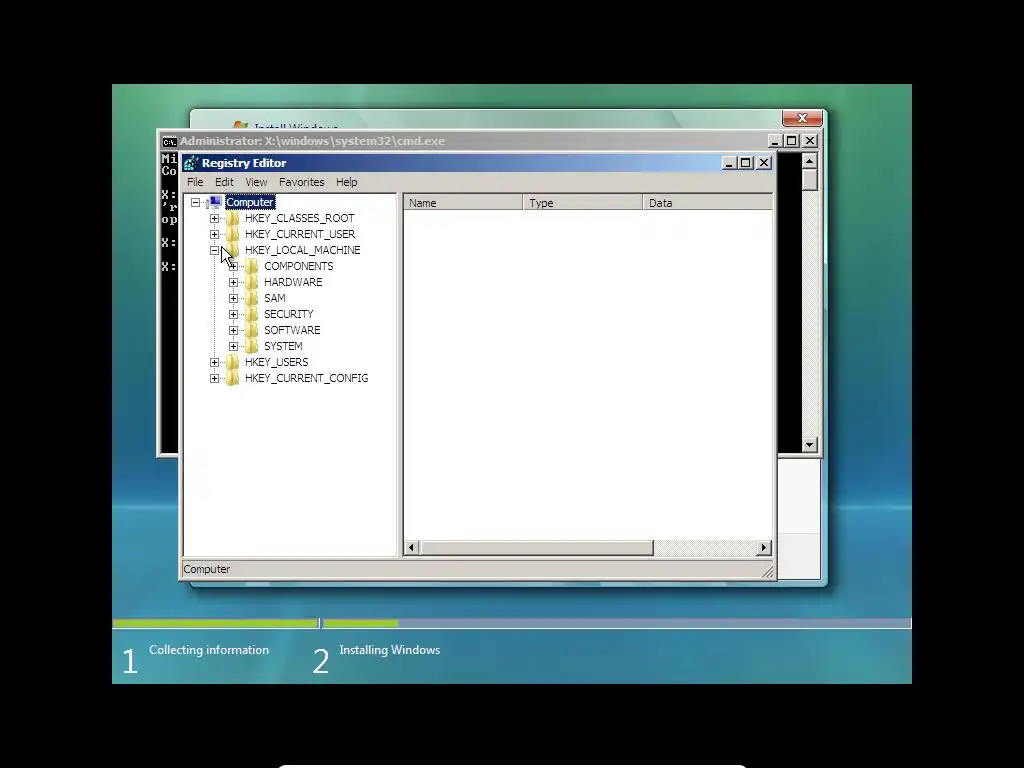Expand the SOFTWARE key
Screen dimensions: 1024x768
coord(233,330)
